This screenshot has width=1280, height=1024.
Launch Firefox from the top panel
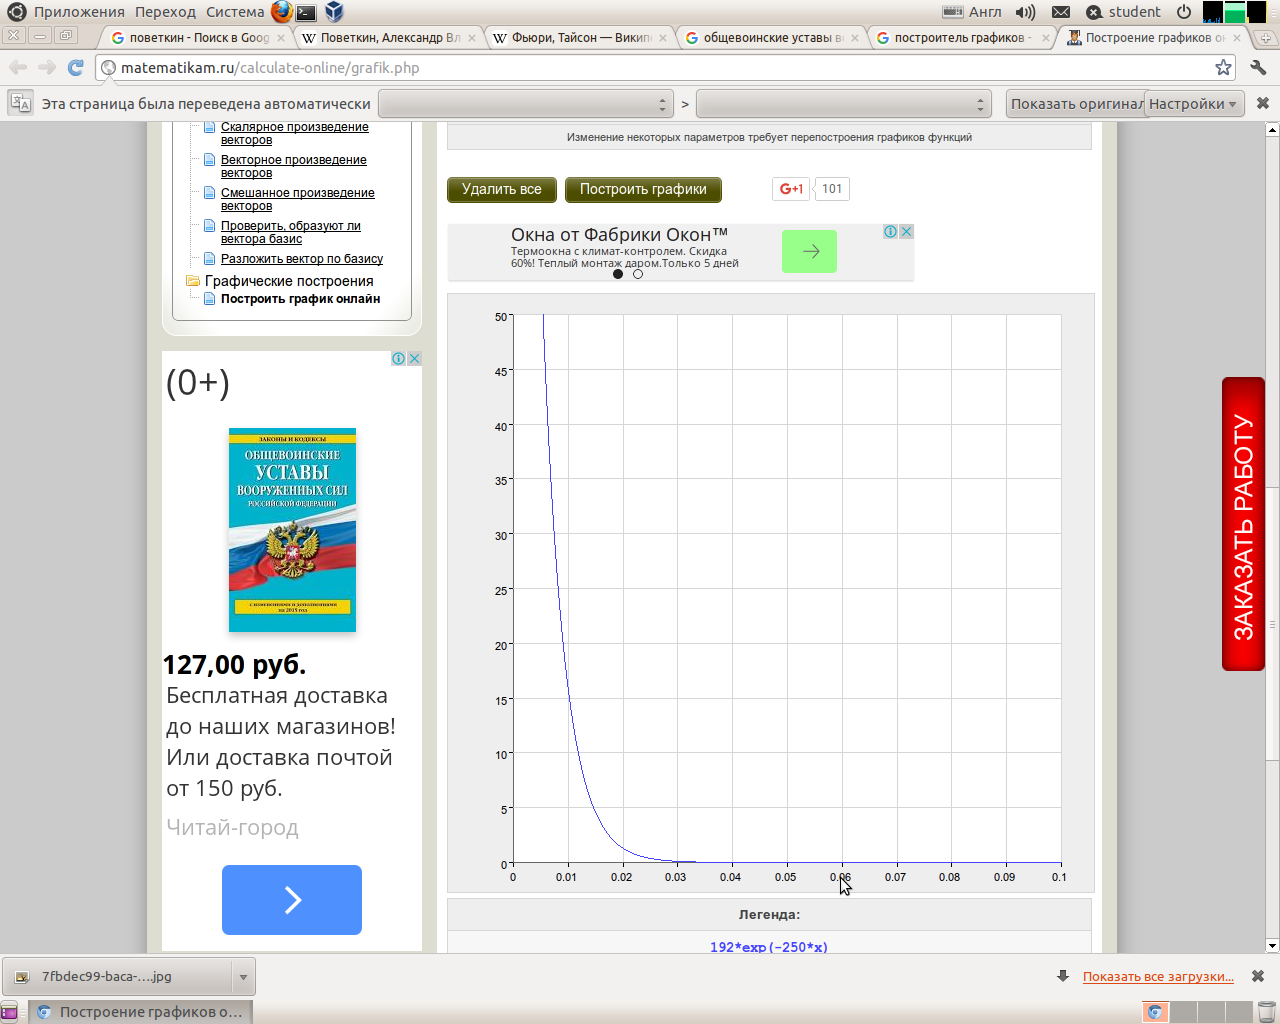282,12
